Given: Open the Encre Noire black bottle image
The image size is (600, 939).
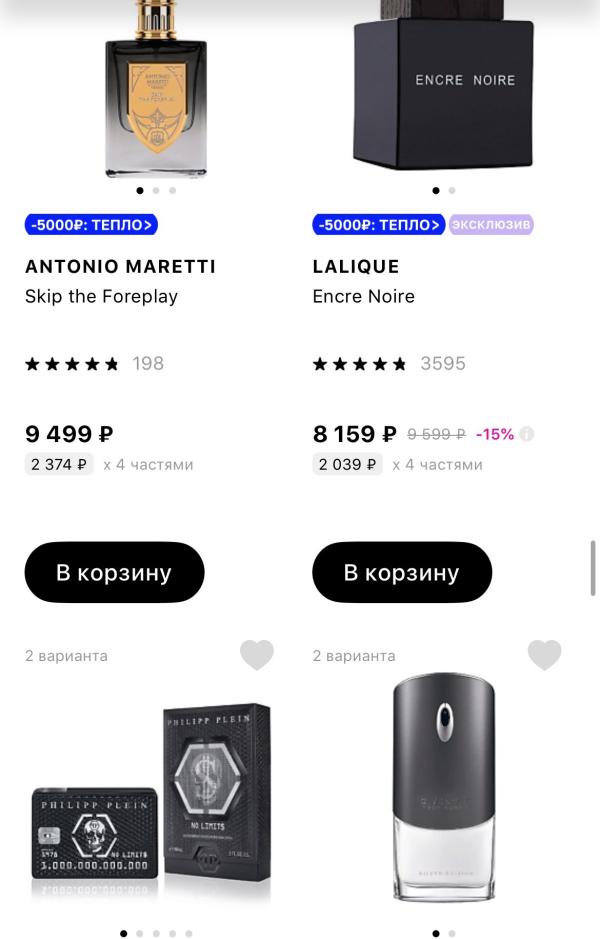Looking at the screenshot, I should click(x=444, y=85).
